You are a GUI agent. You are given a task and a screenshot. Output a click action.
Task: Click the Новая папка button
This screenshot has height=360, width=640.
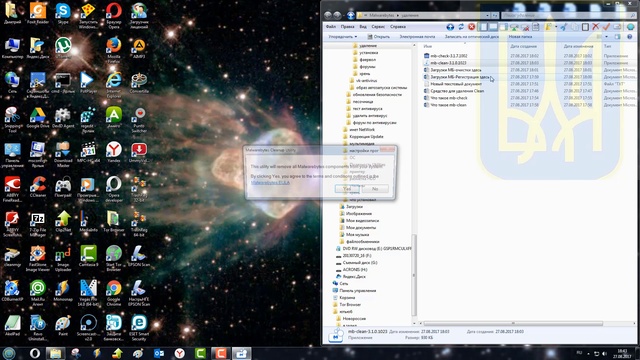(x=520, y=37)
